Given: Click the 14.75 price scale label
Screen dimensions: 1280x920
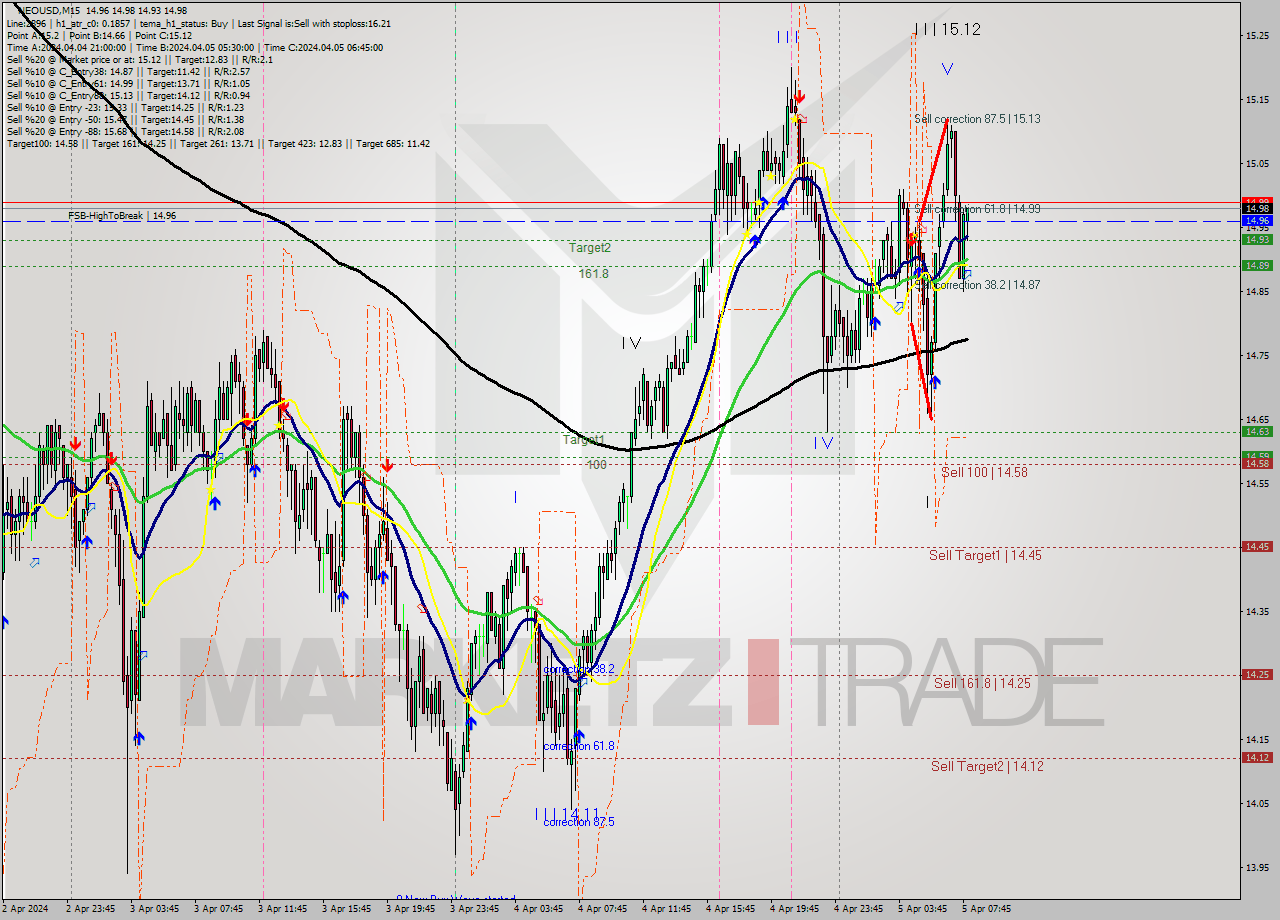Looking at the screenshot, I should (1257, 355).
